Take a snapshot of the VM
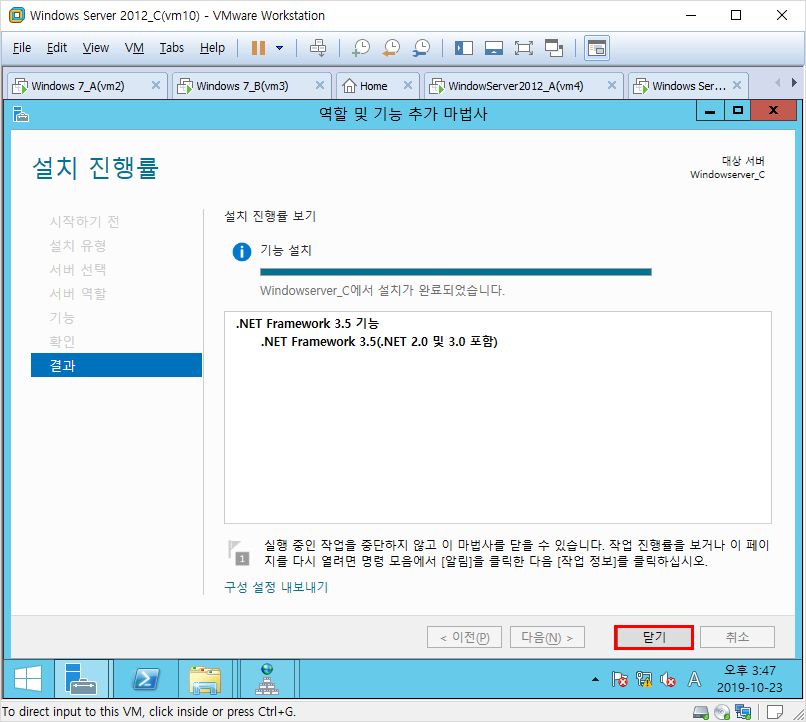 (x=361, y=48)
